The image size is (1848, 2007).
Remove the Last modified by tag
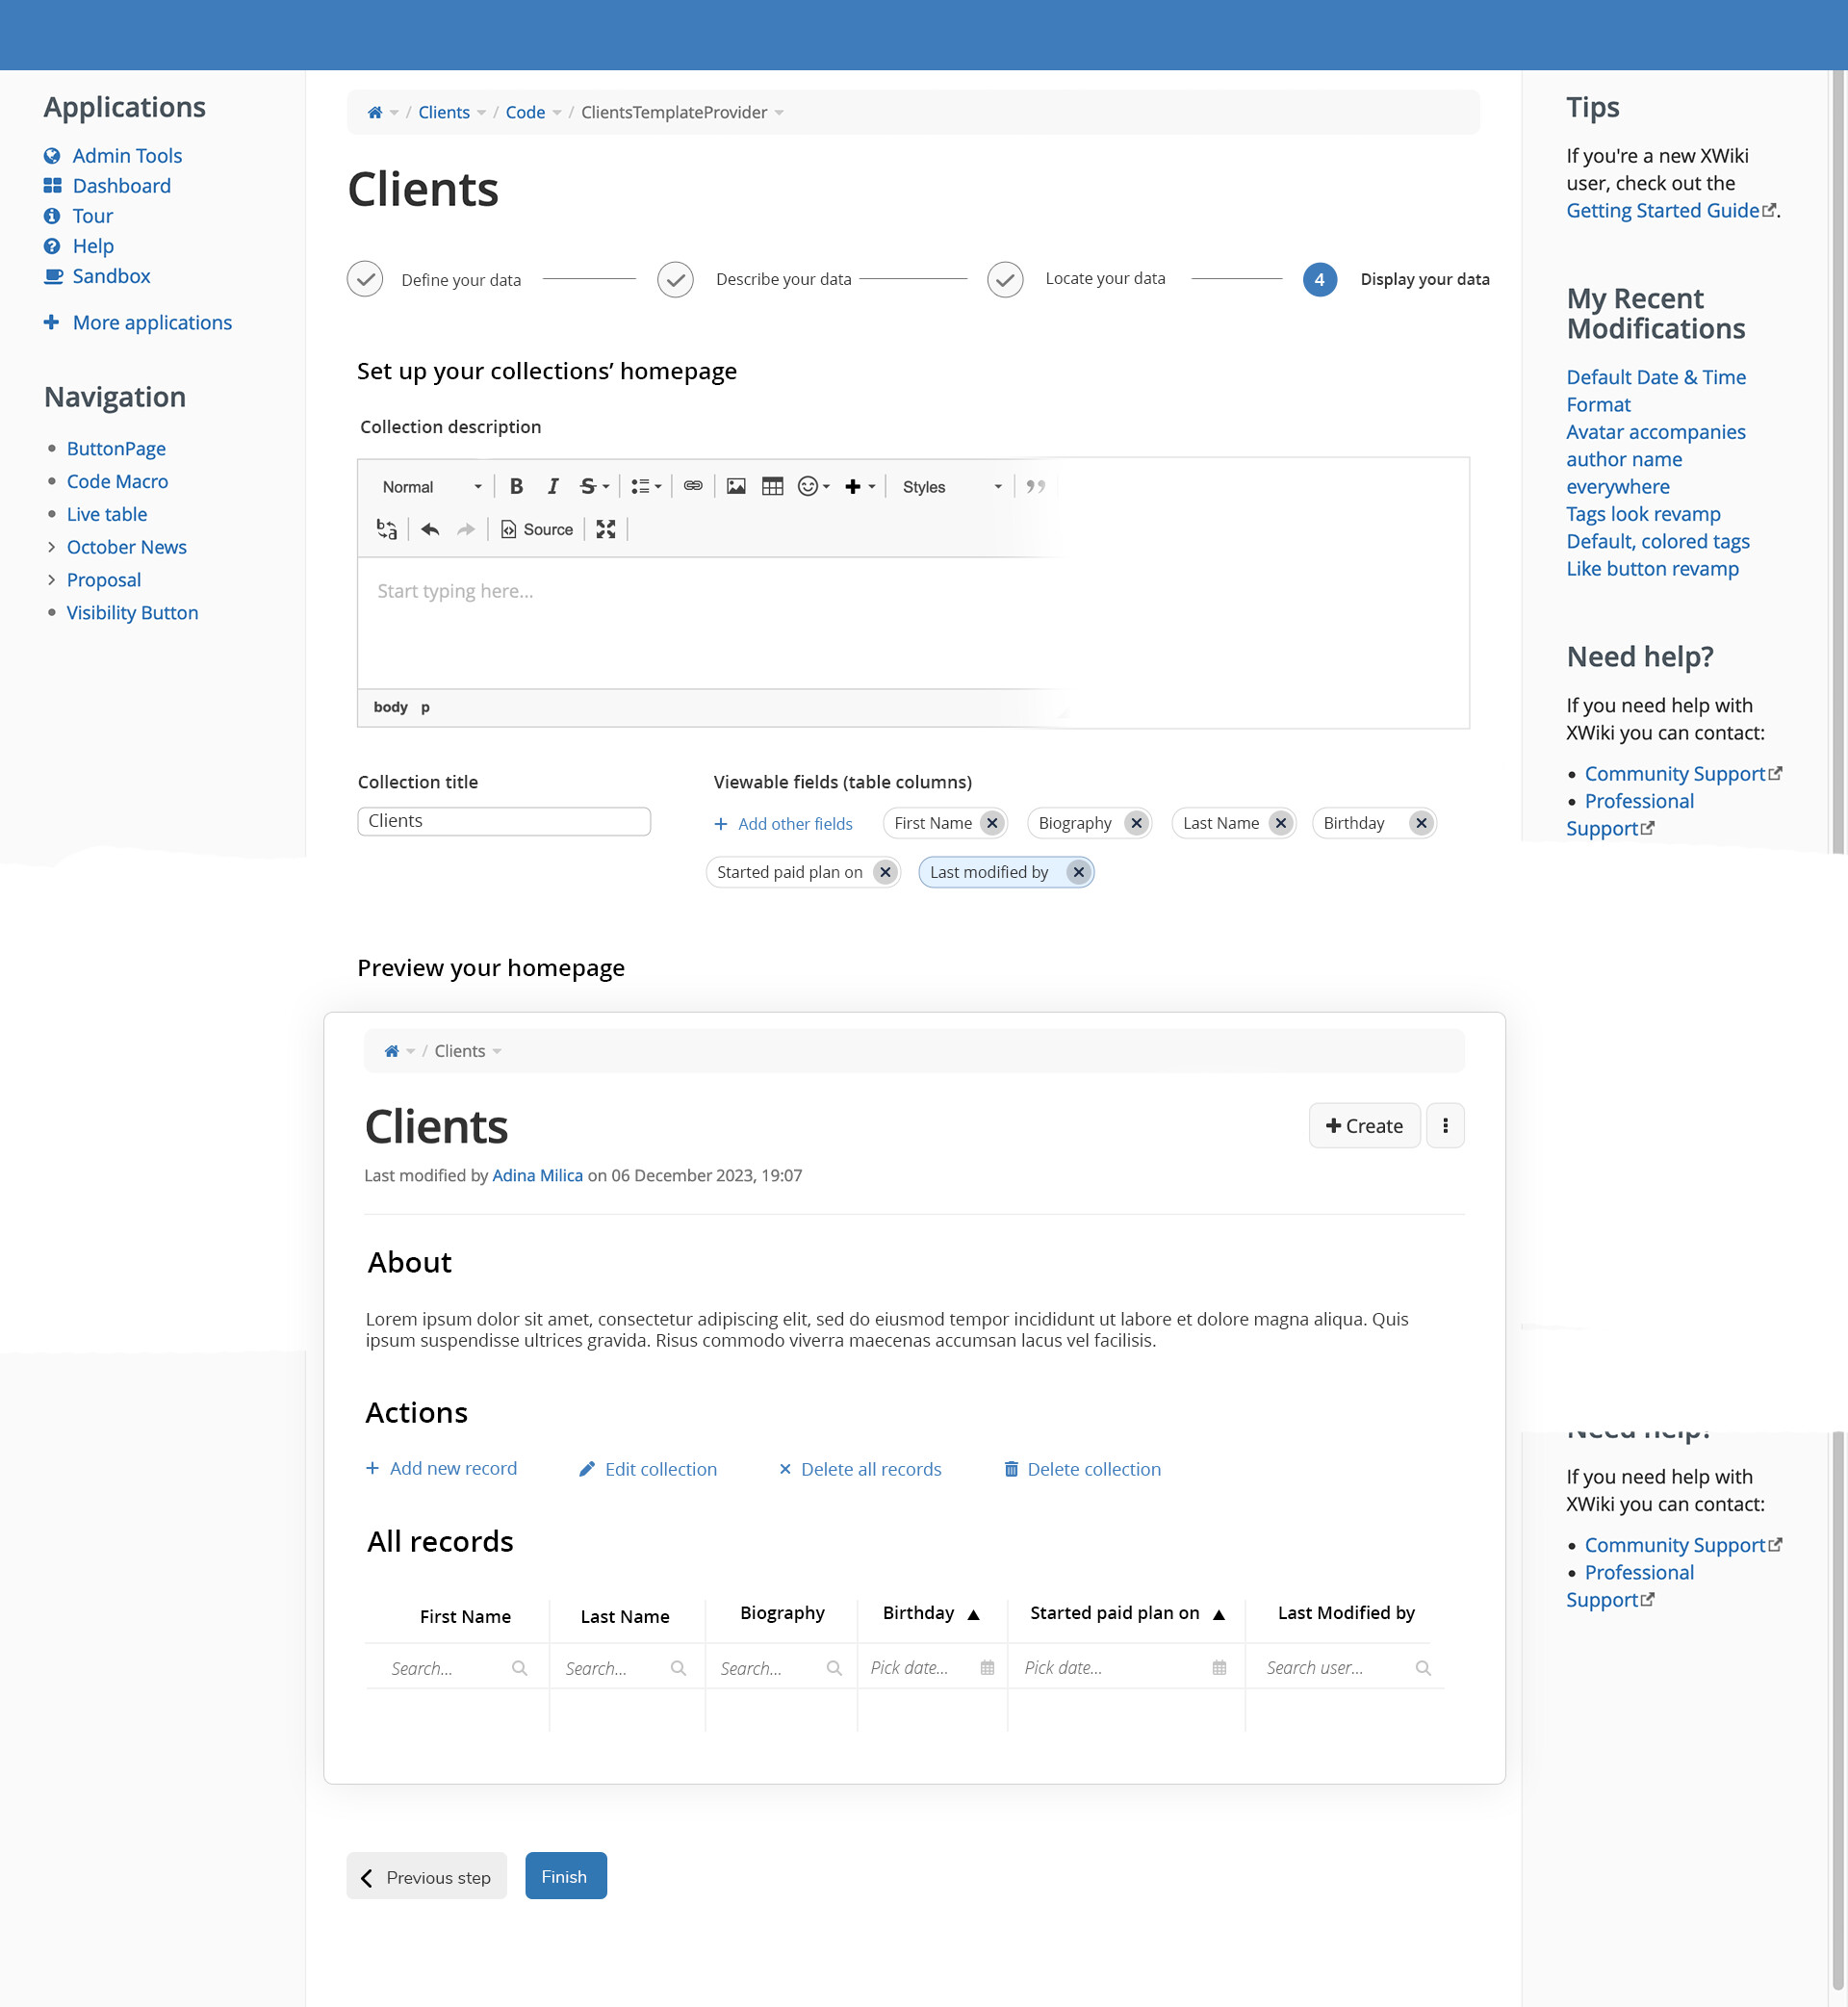click(x=1078, y=872)
